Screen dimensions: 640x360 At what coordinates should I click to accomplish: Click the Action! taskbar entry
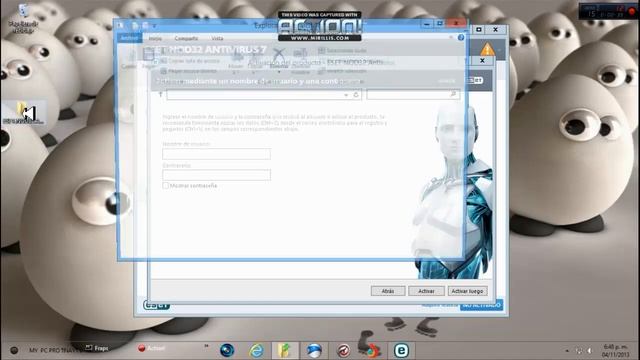coord(151,348)
